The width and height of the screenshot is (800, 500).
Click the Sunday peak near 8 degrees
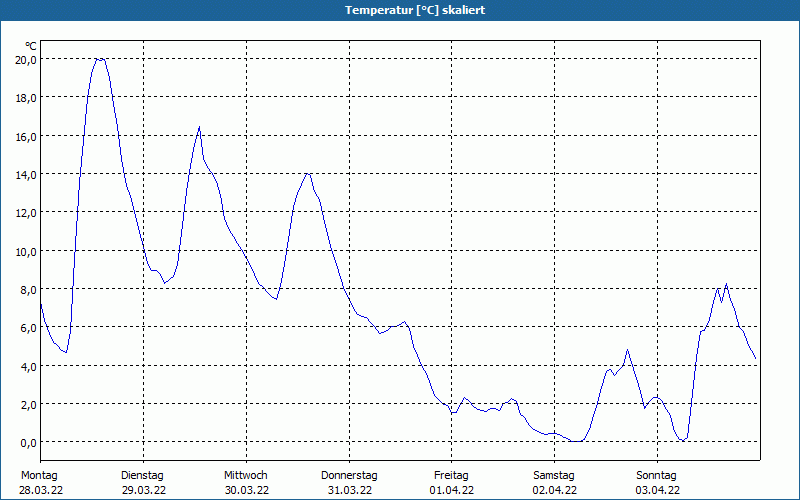coord(726,285)
